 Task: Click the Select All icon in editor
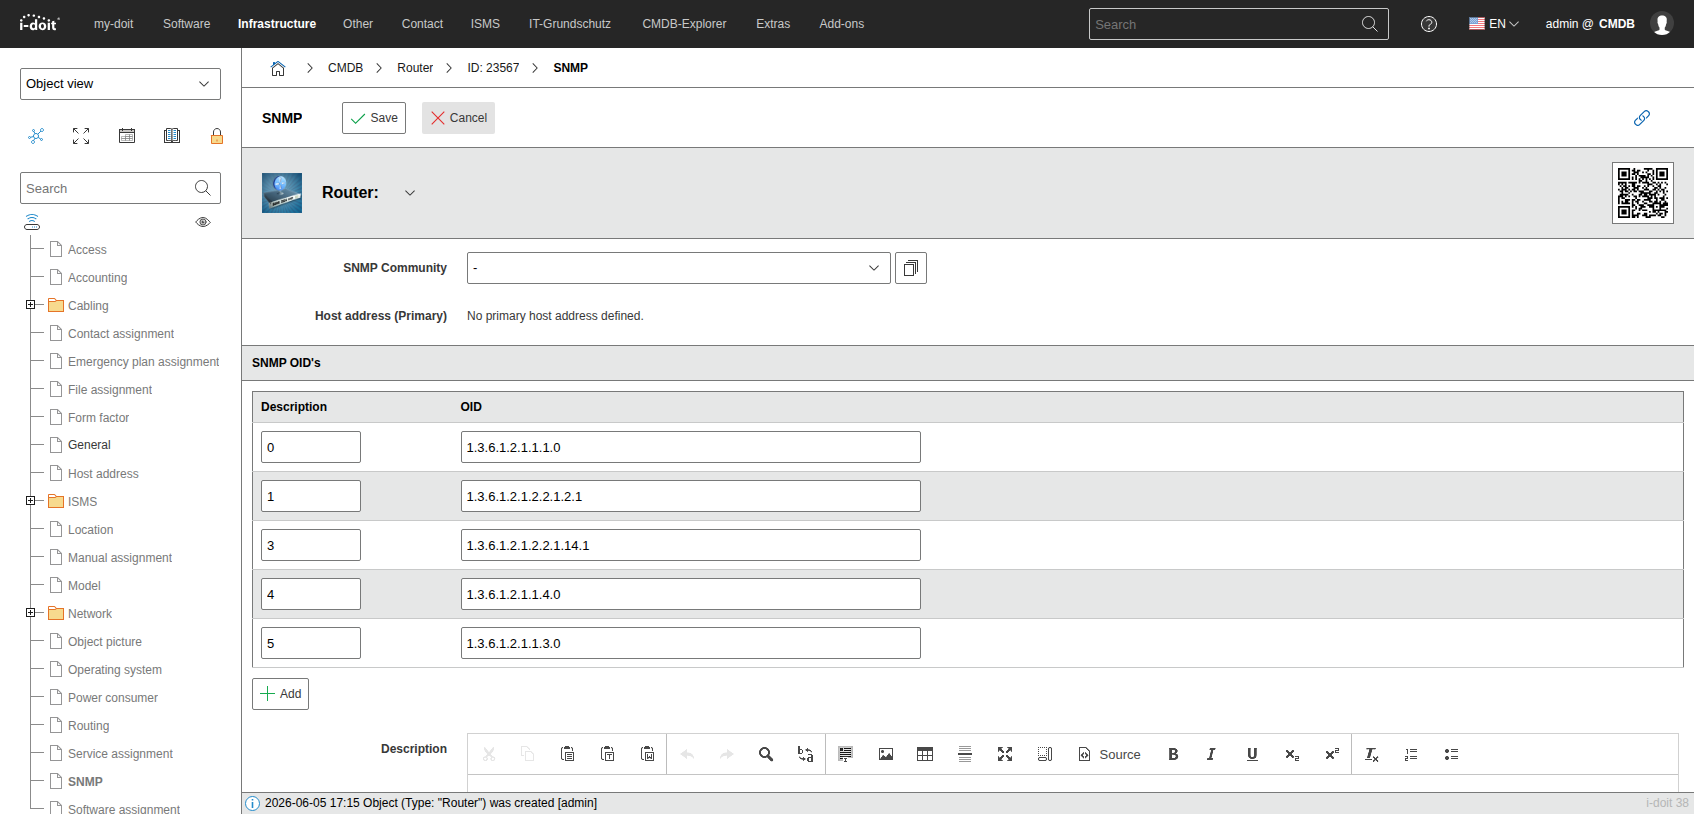click(x=846, y=754)
